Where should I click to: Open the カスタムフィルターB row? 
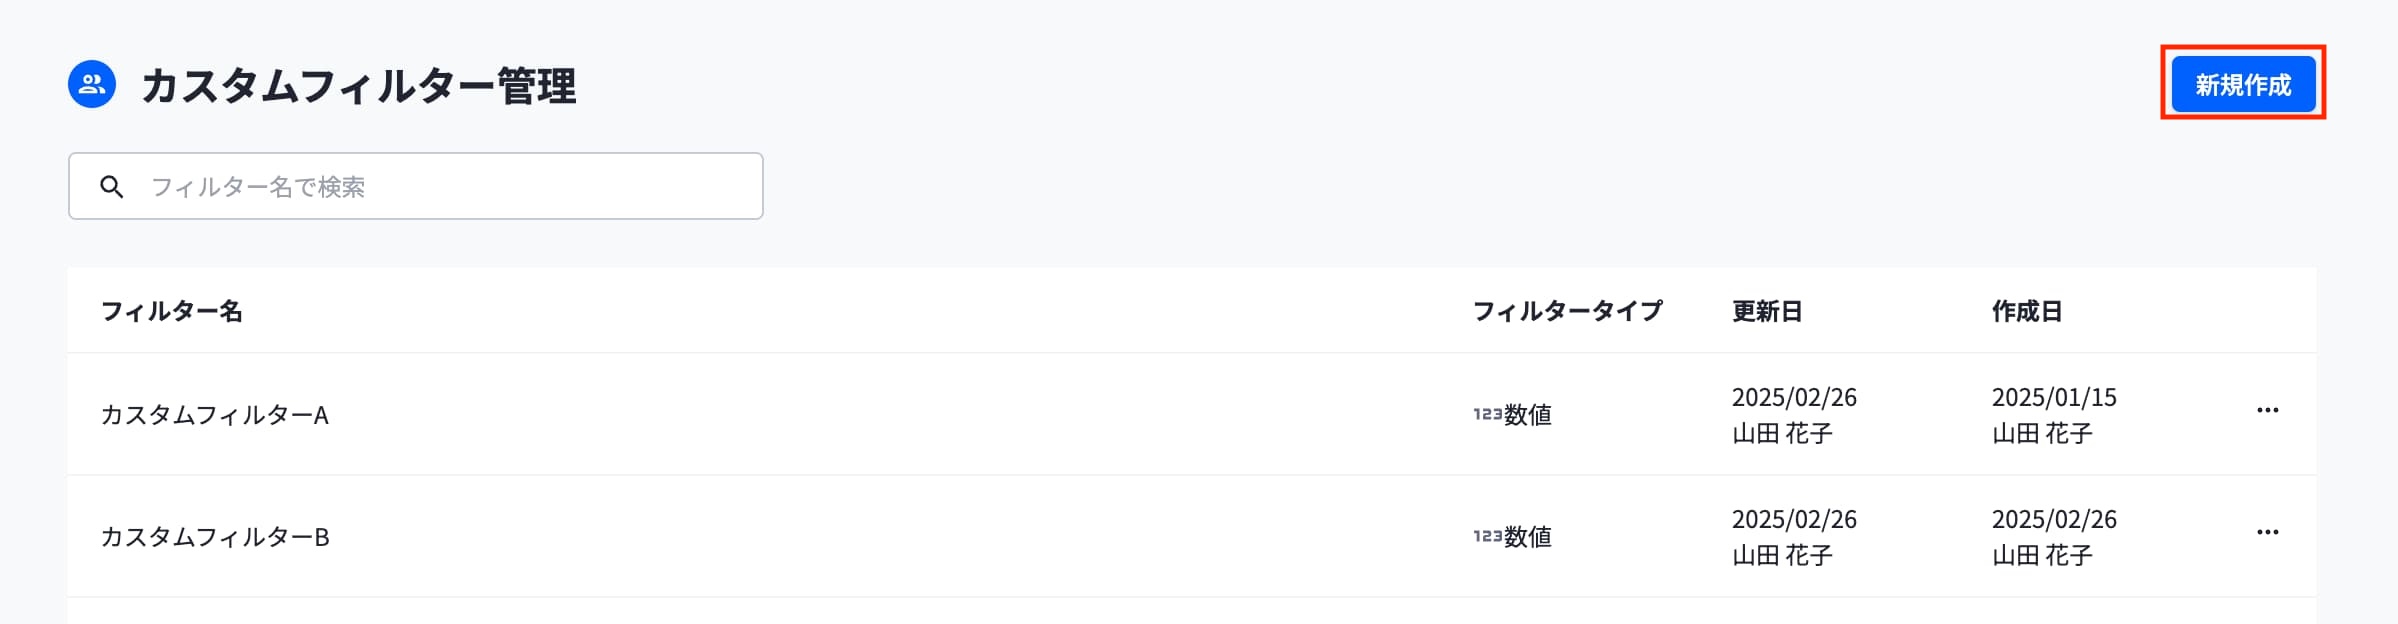(x=215, y=537)
